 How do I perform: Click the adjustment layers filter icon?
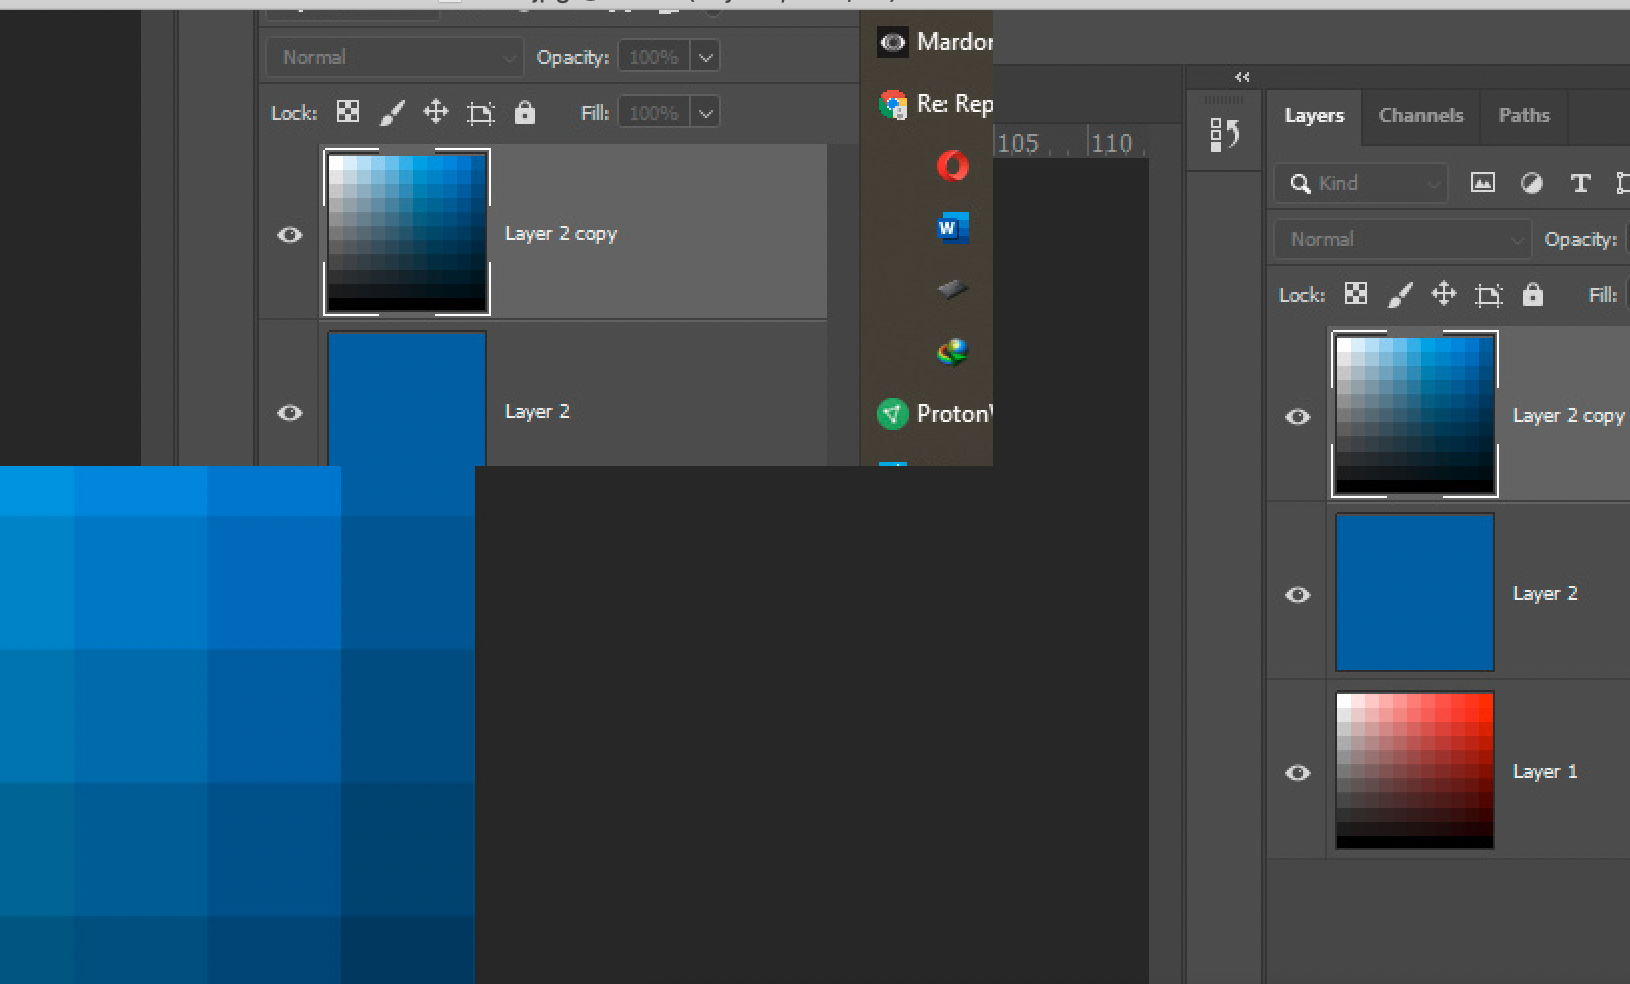click(1531, 183)
